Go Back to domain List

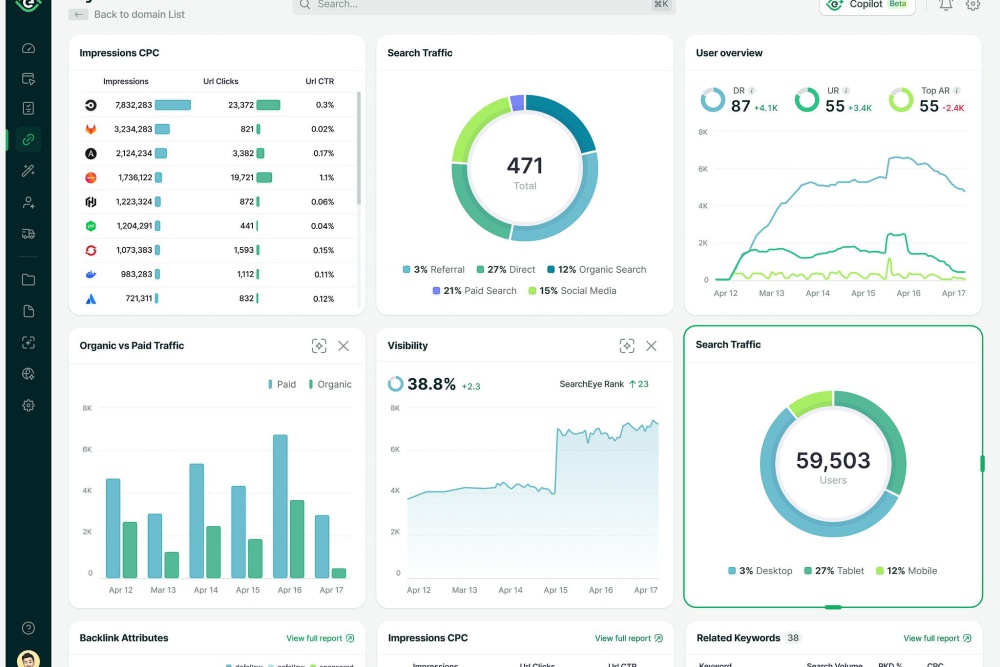pyautogui.click(x=139, y=14)
